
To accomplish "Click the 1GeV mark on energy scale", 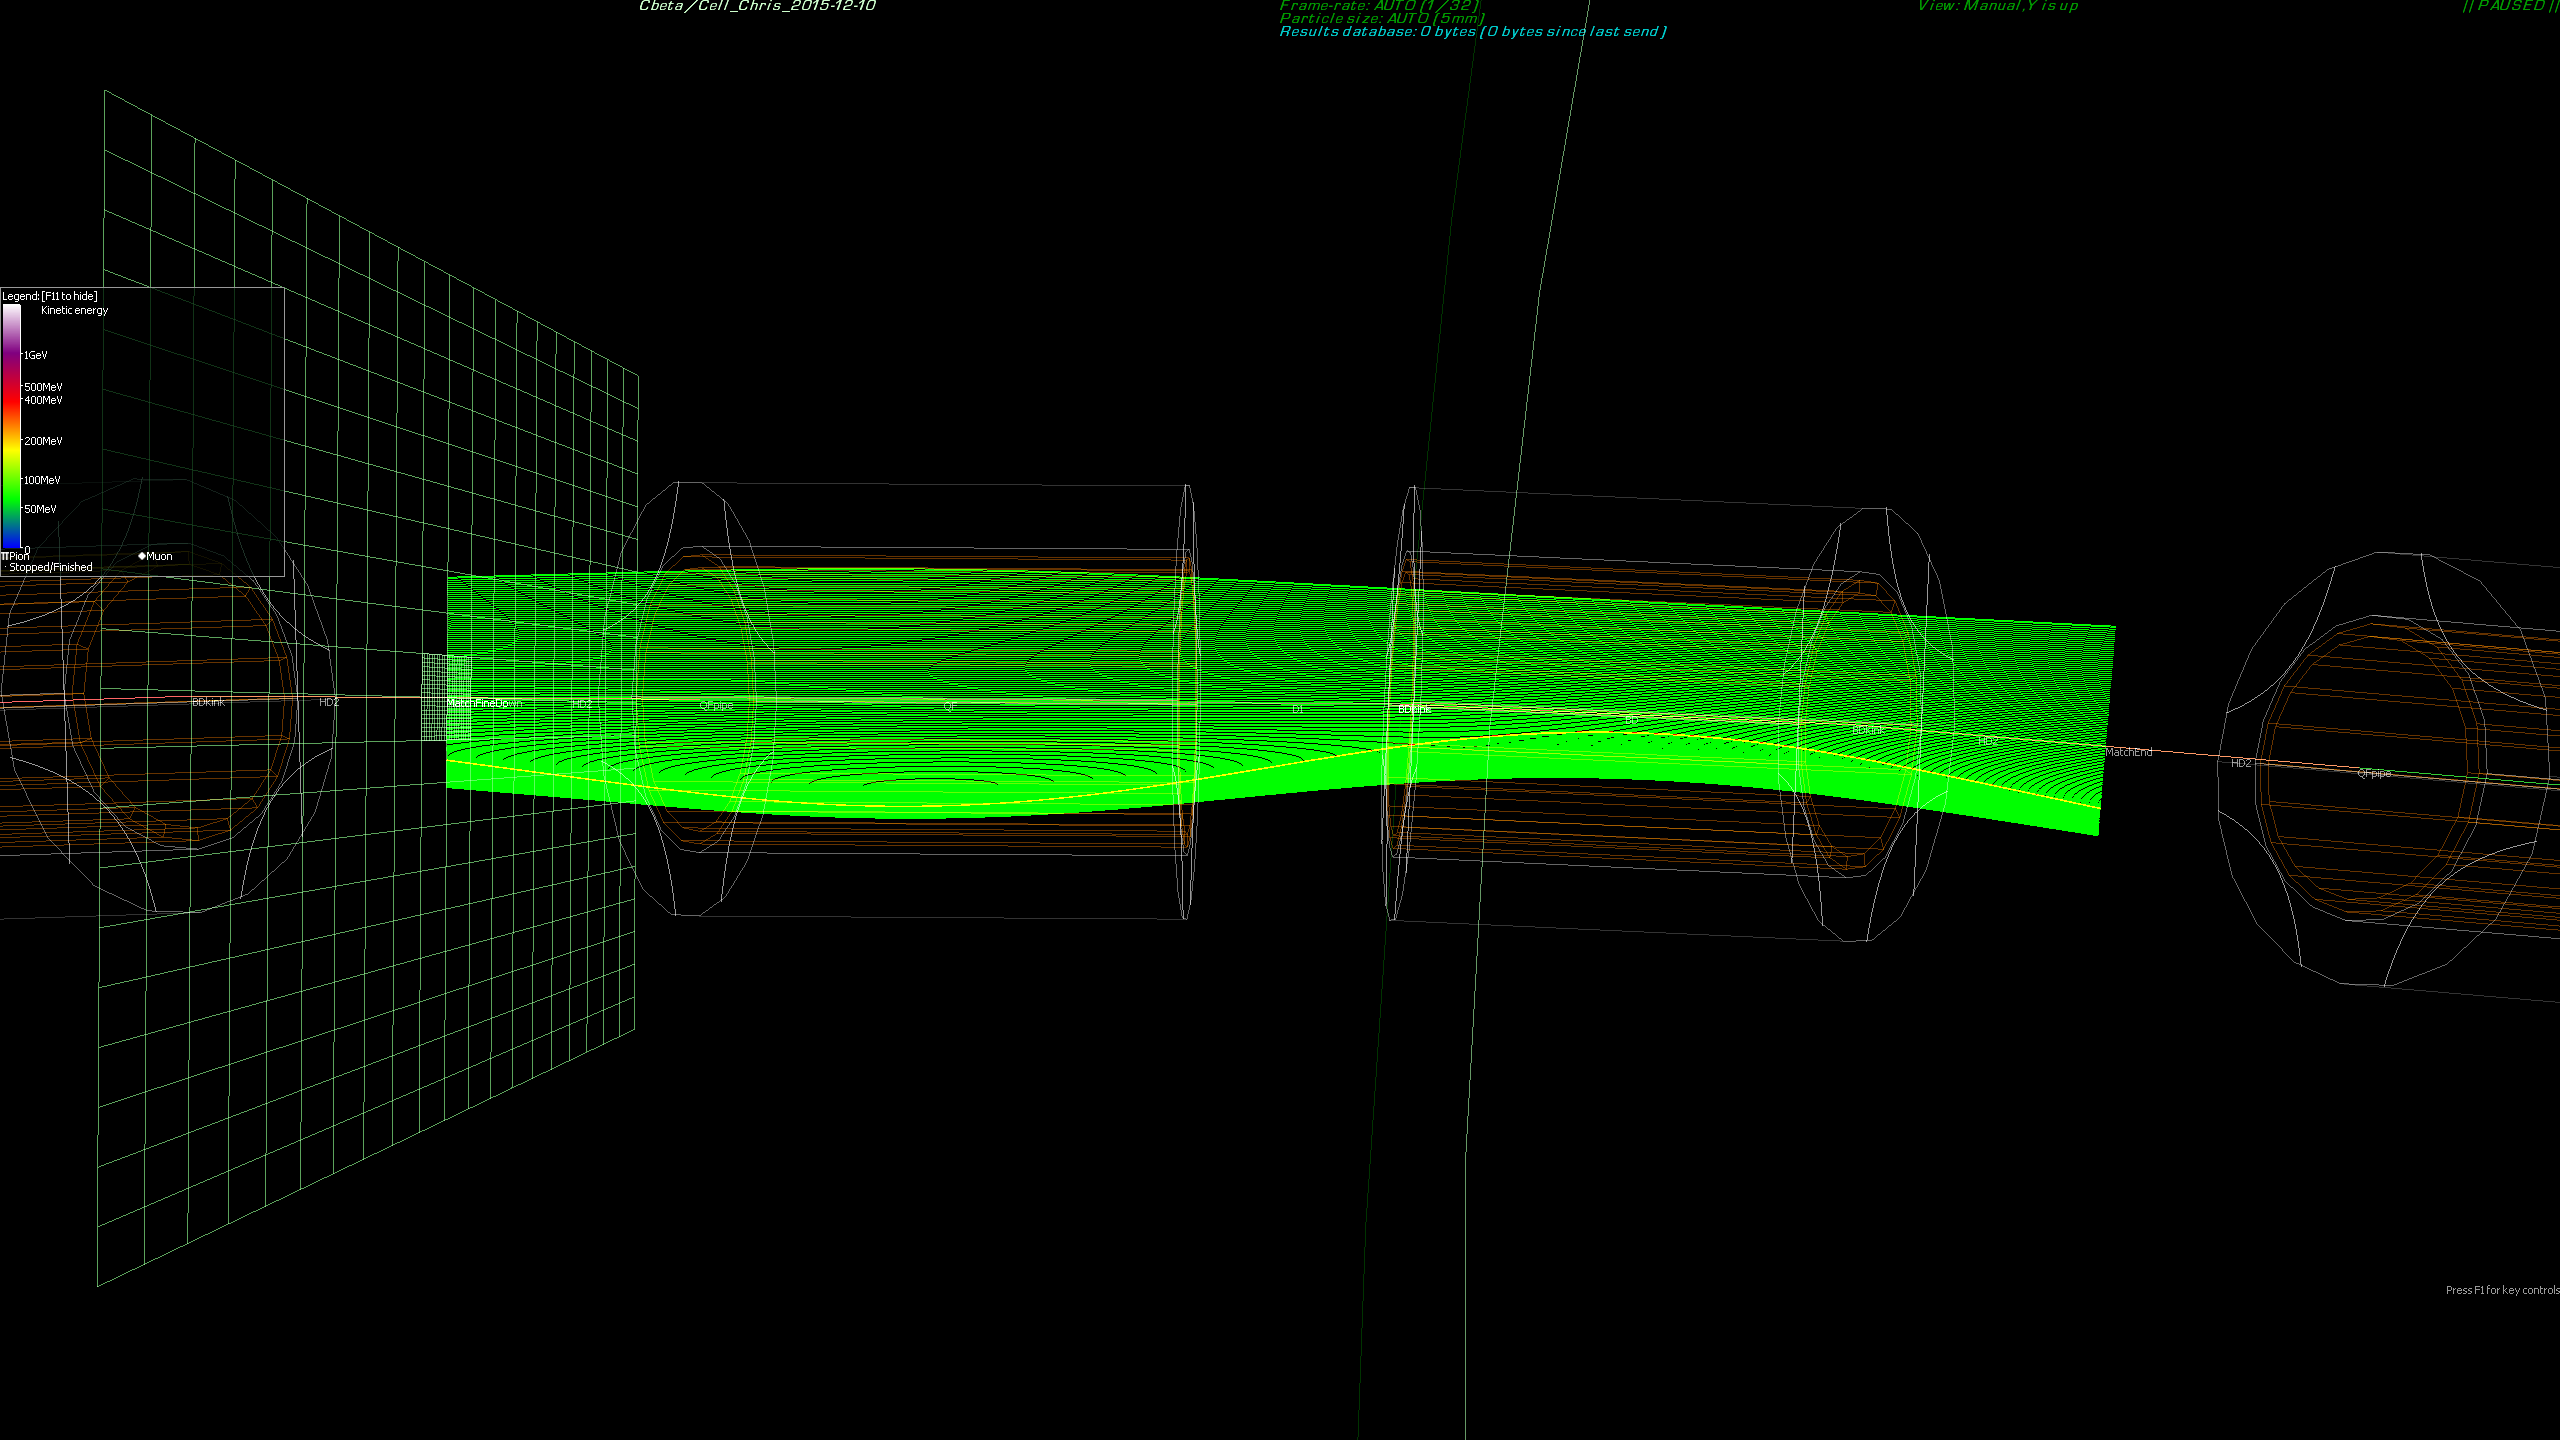I will pyautogui.click(x=36, y=355).
